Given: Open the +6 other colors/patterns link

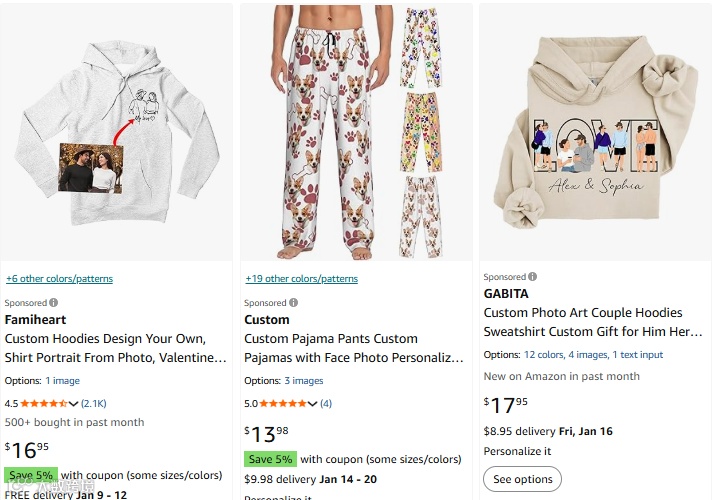Looking at the screenshot, I should [x=59, y=279].
